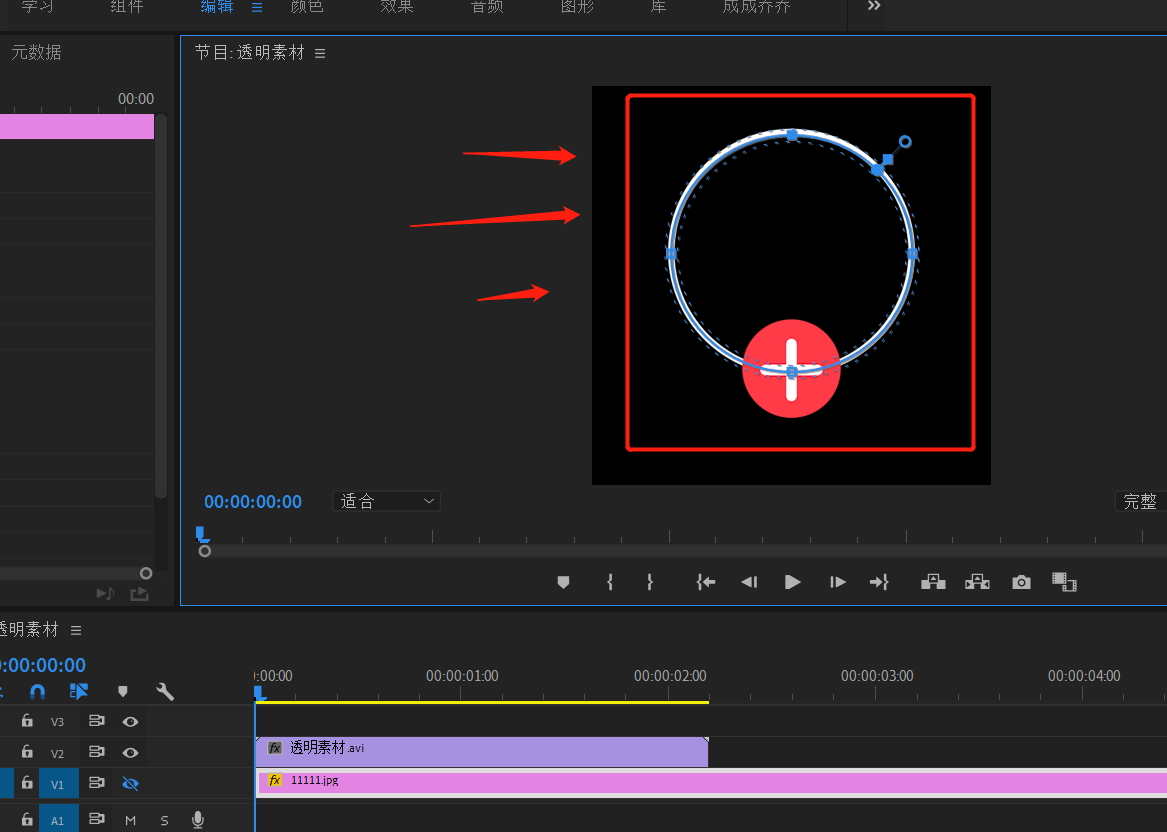Viewport: 1167px width, 832px height.
Task: Click the timeline playhead timecode field
Action: (x=43, y=665)
